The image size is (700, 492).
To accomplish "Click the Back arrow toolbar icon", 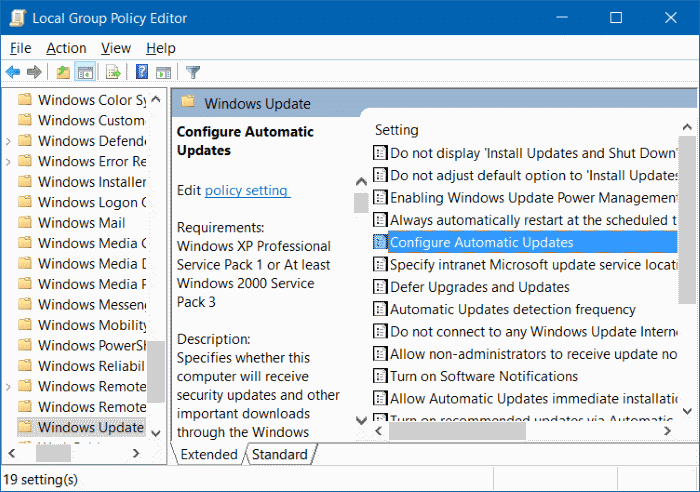I will click(x=13, y=72).
